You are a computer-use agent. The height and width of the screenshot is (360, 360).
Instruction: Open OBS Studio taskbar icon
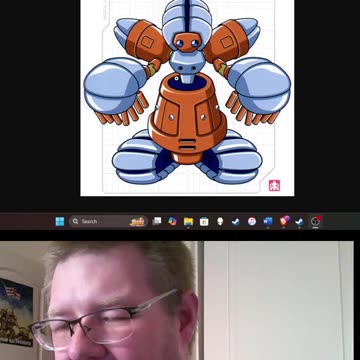point(315,221)
